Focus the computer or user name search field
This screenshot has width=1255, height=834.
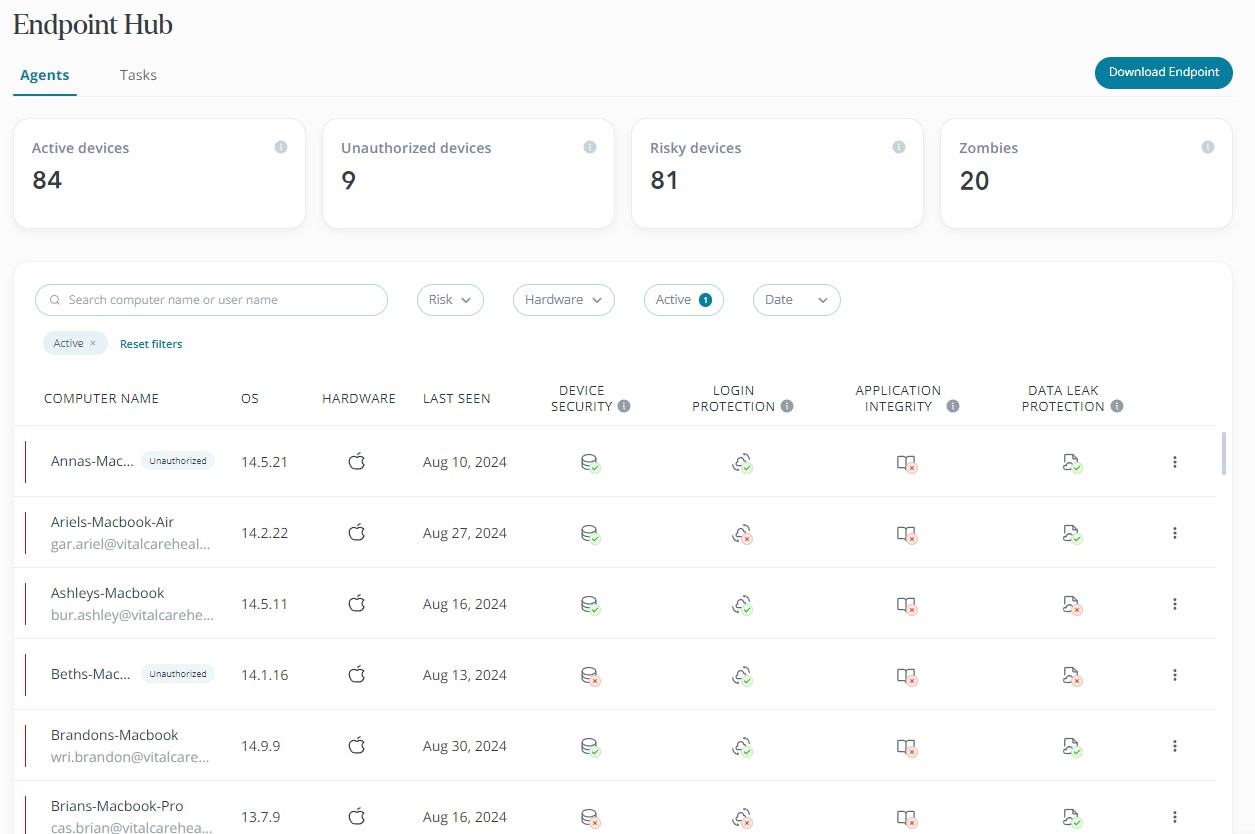pos(211,300)
